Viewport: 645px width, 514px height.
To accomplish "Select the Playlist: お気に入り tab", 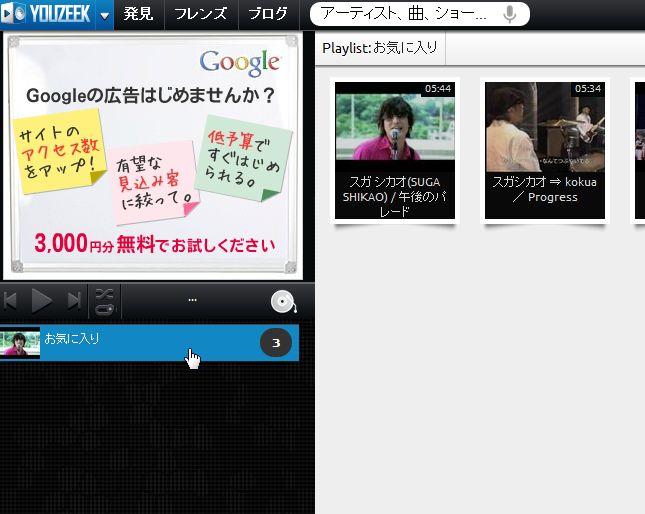I will (x=380, y=48).
